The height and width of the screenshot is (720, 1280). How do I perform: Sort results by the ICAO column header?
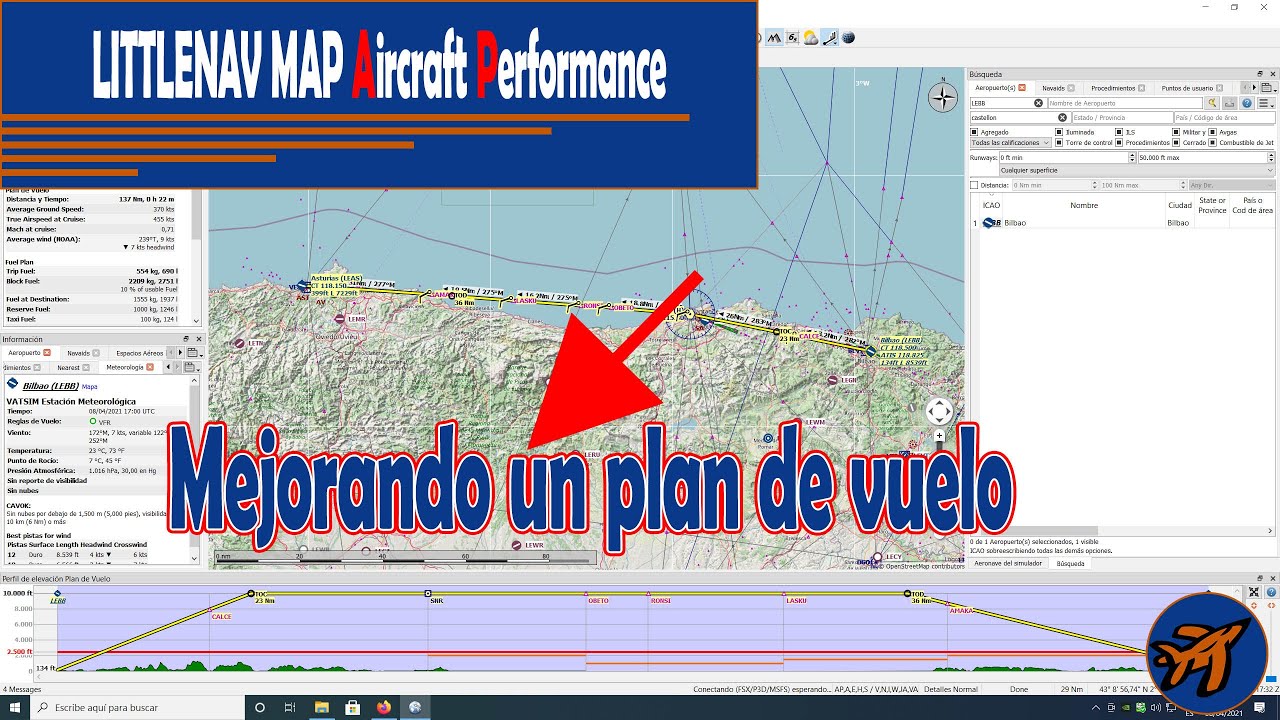point(991,205)
